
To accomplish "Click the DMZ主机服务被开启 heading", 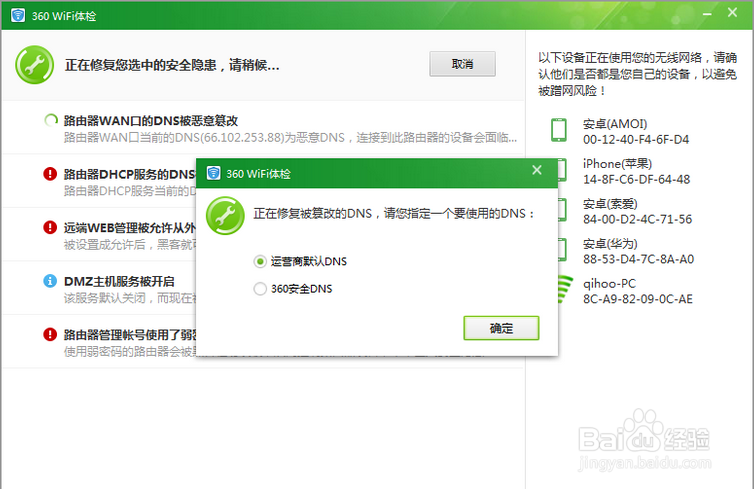I will pos(119,281).
